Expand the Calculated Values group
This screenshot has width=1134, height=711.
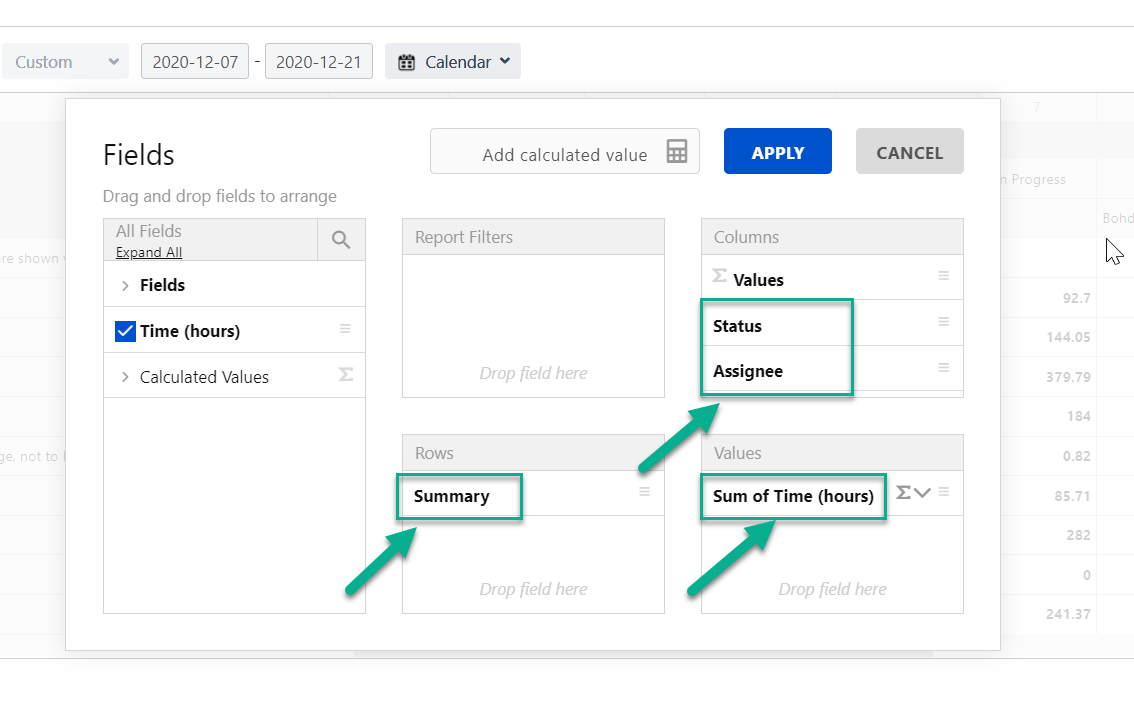[x=125, y=378]
